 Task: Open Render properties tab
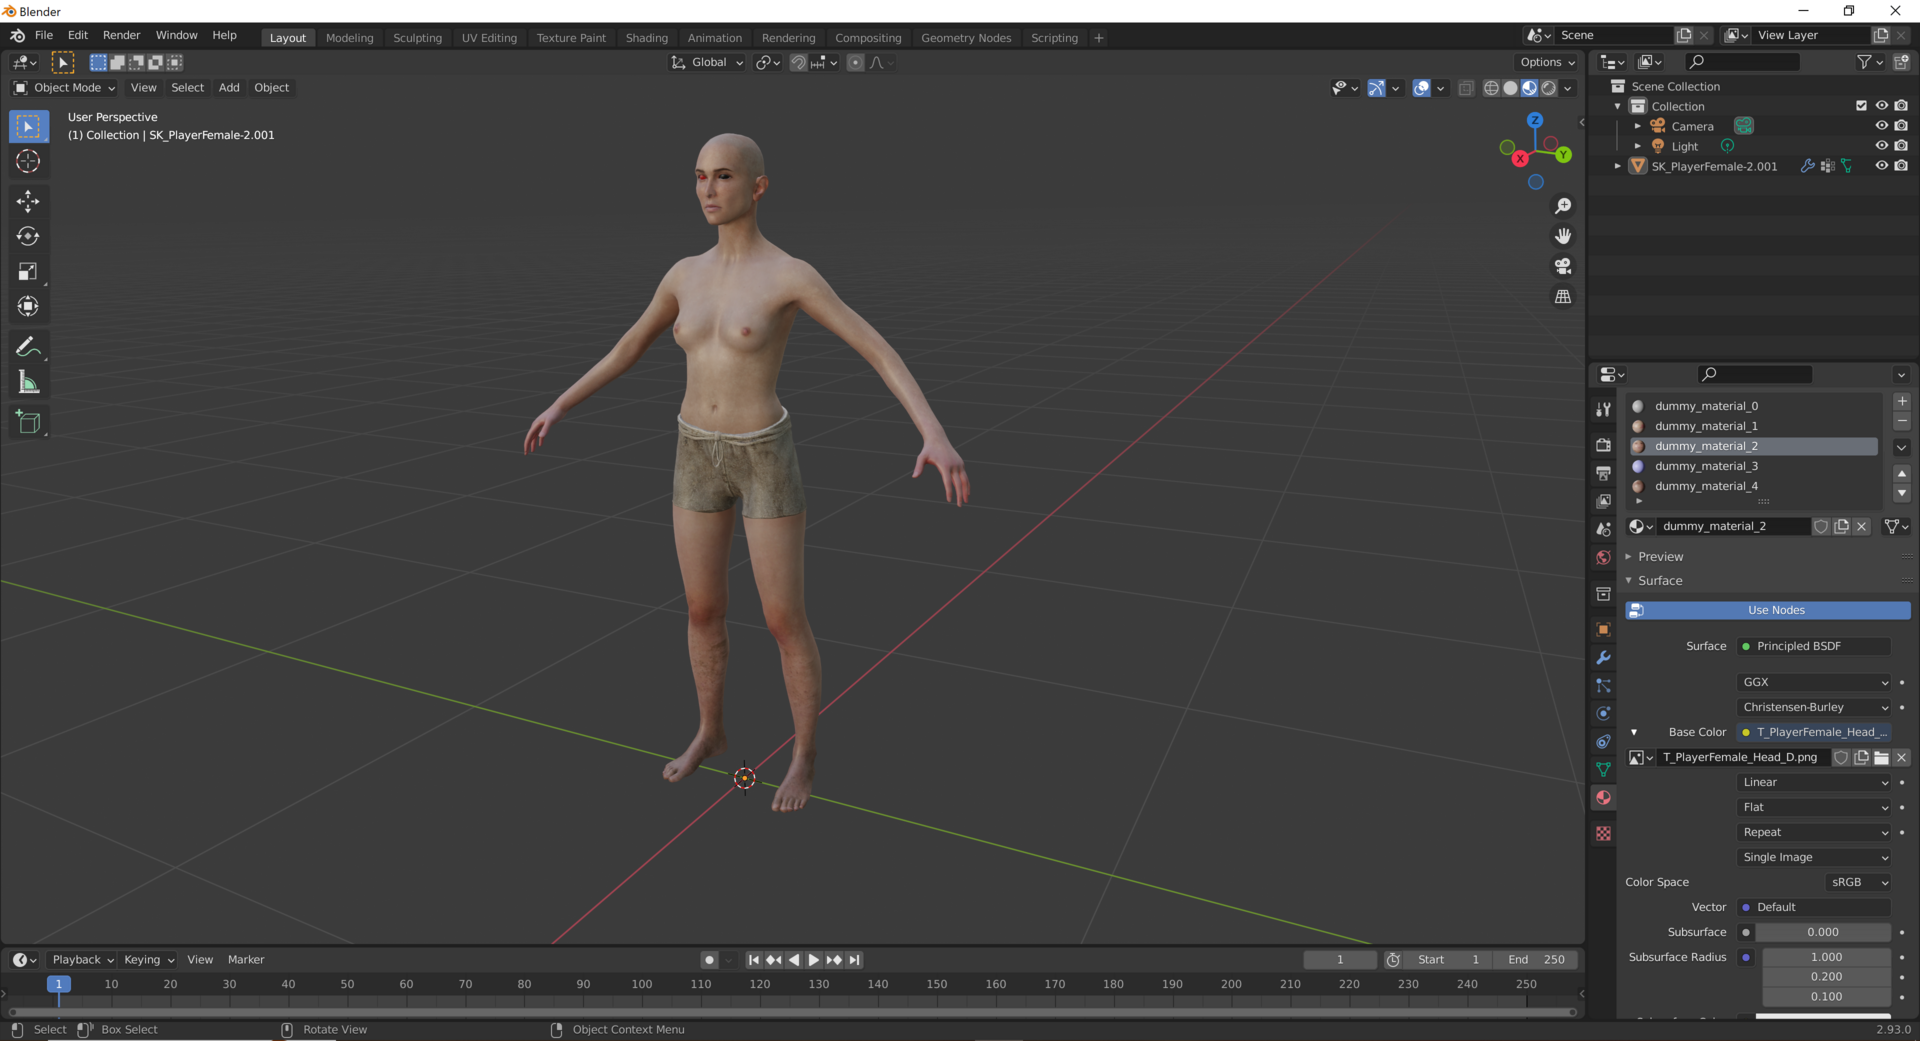pos(1603,445)
